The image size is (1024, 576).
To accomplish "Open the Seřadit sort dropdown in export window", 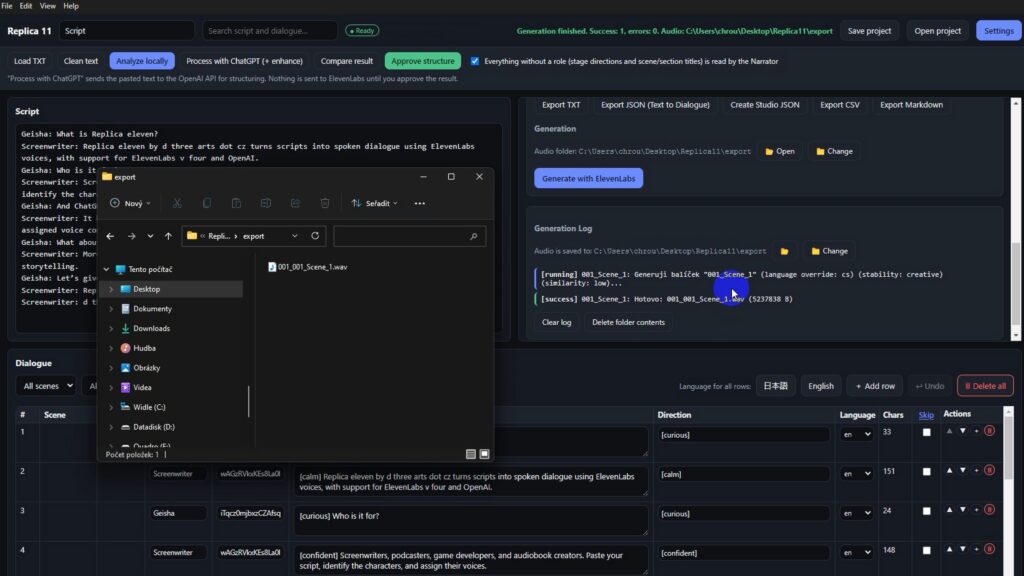I will point(374,203).
